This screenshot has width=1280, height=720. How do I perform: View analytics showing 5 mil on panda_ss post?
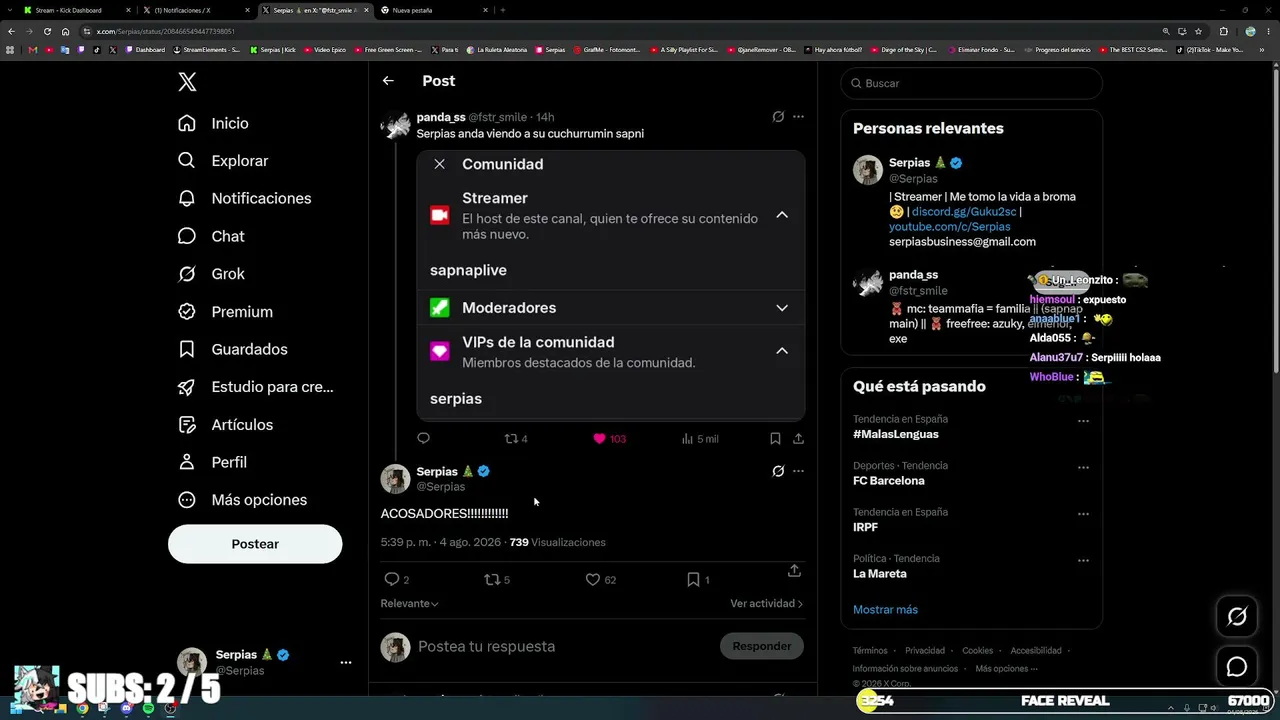[x=699, y=438]
